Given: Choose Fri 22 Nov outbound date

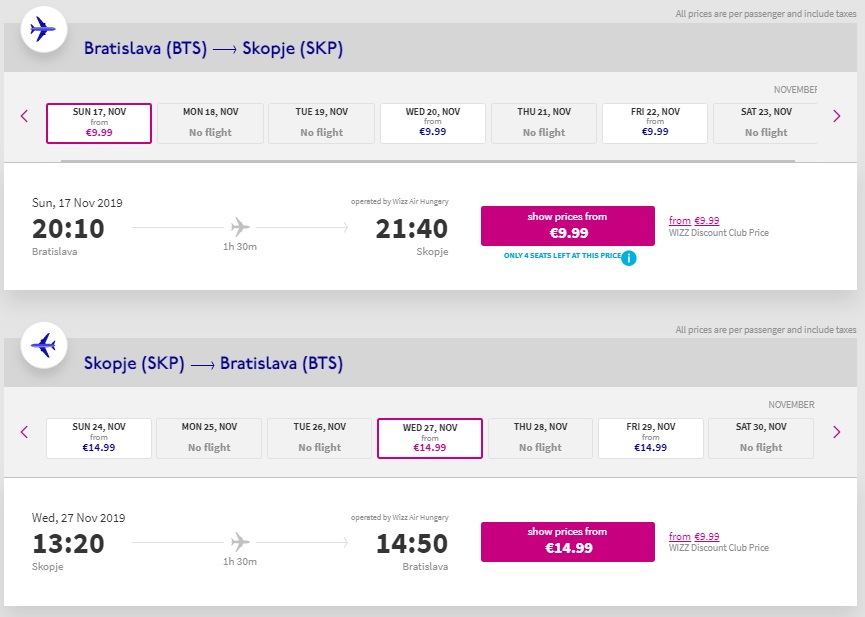Looking at the screenshot, I should [655, 123].
